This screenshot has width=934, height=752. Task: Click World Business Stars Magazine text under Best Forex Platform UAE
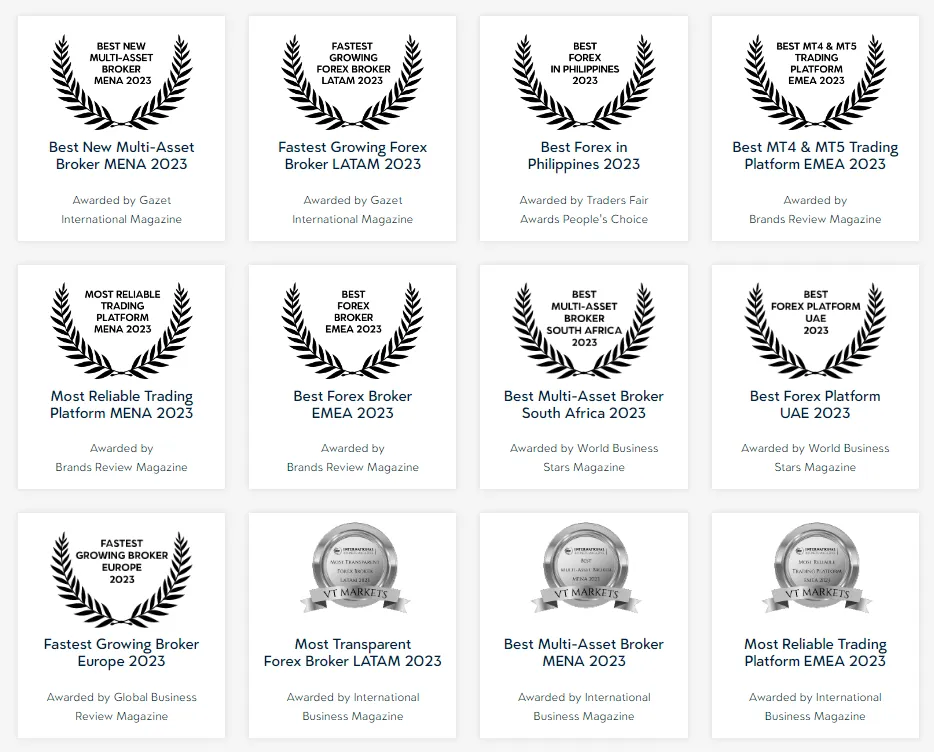[x=815, y=458]
